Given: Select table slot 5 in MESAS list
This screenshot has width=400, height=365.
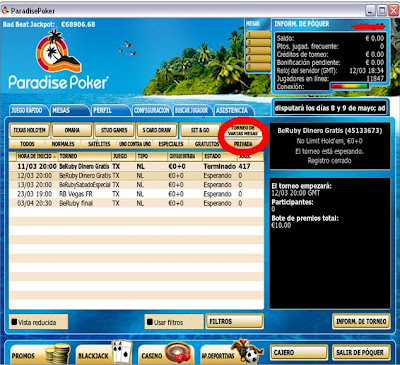Looking at the screenshot, I should (x=258, y=67).
